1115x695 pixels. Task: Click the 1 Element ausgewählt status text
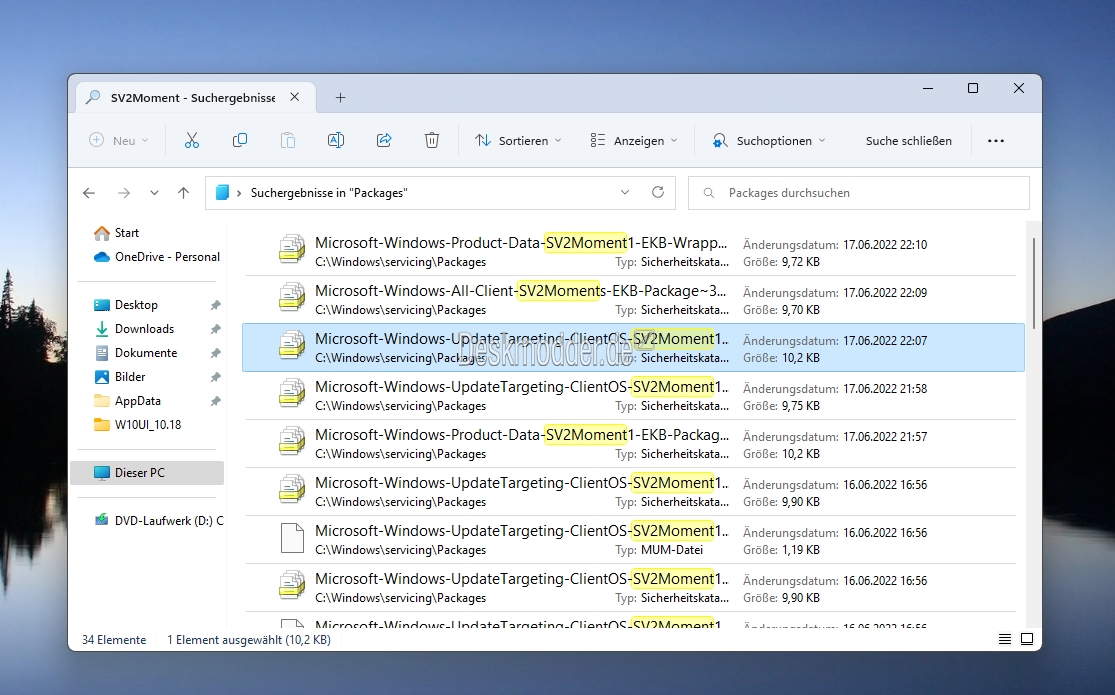pos(249,640)
